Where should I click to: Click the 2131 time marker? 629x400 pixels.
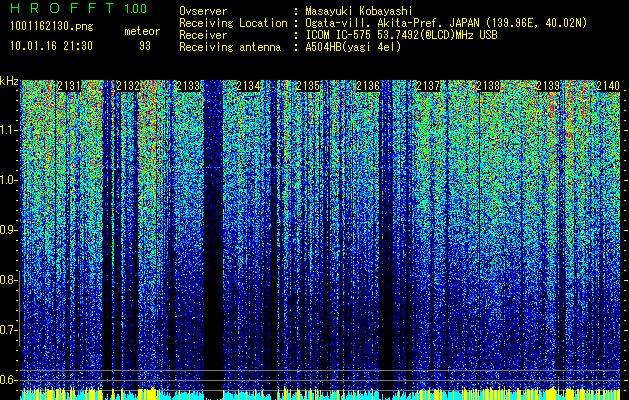click(x=69, y=86)
